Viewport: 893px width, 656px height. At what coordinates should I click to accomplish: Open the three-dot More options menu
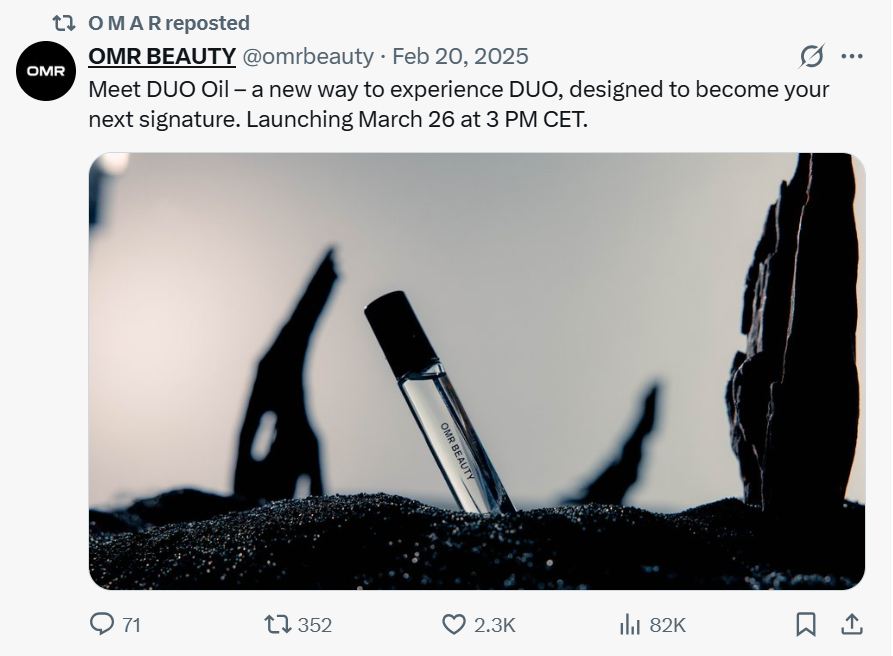pyautogui.click(x=851, y=56)
